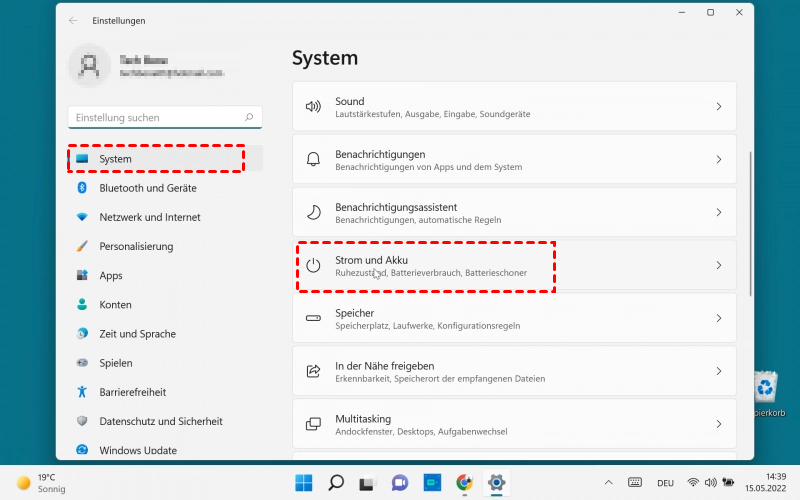The height and width of the screenshot is (500, 800).
Task: Select Personalisierung in the sidebar
Action: pyautogui.click(x=165, y=246)
